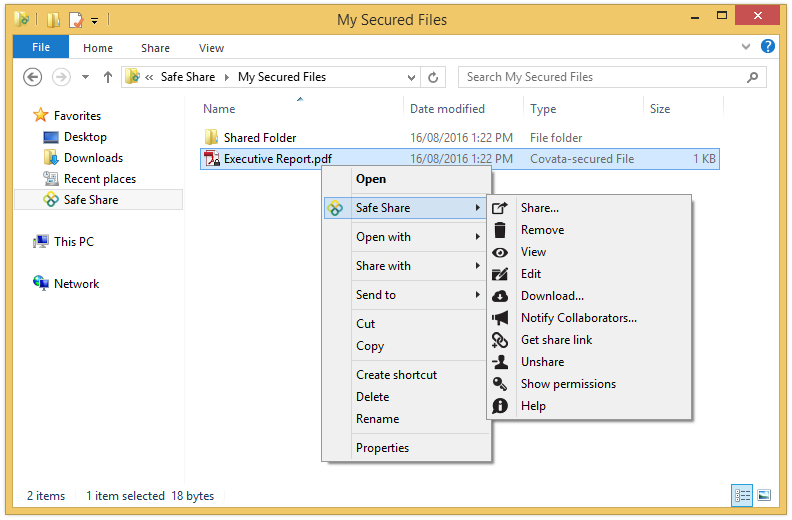The height and width of the screenshot is (520, 792).
Task: Choose Properties in the context menu
Action: tap(382, 448)
